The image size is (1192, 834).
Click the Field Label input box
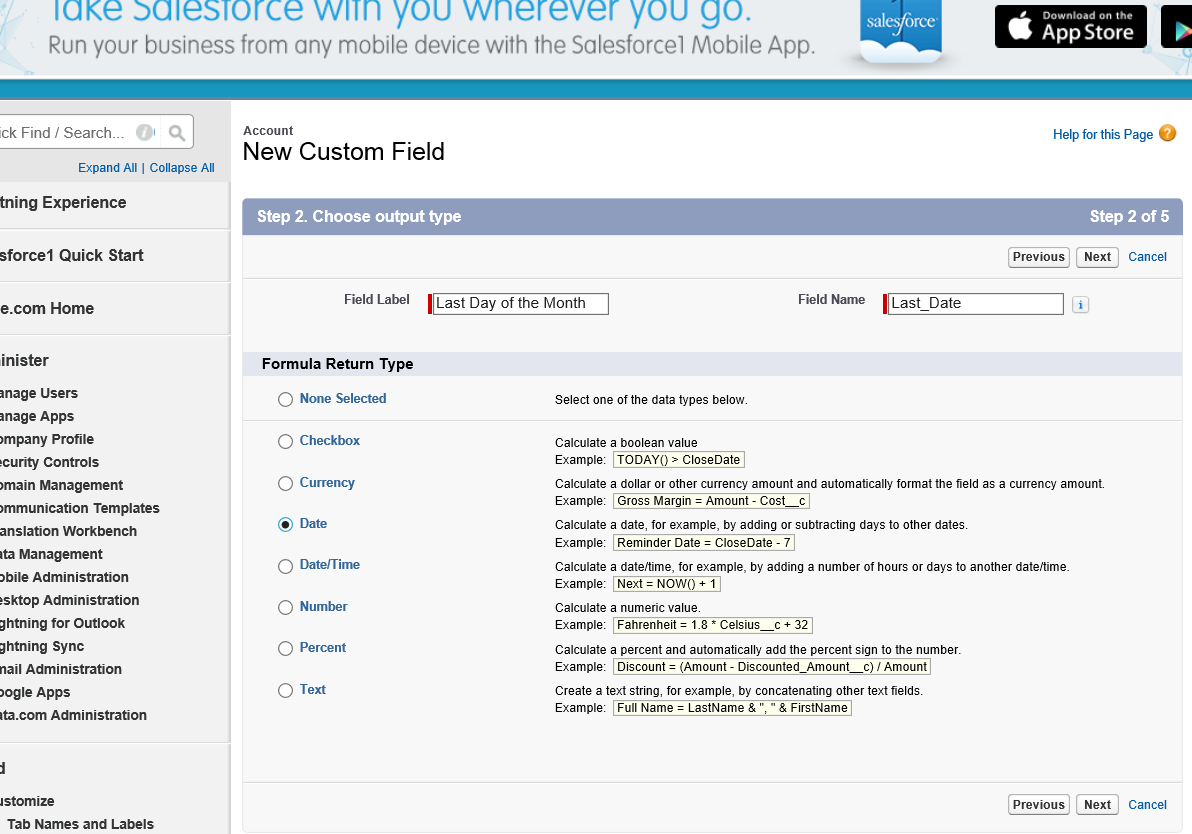tap(521, 303)
